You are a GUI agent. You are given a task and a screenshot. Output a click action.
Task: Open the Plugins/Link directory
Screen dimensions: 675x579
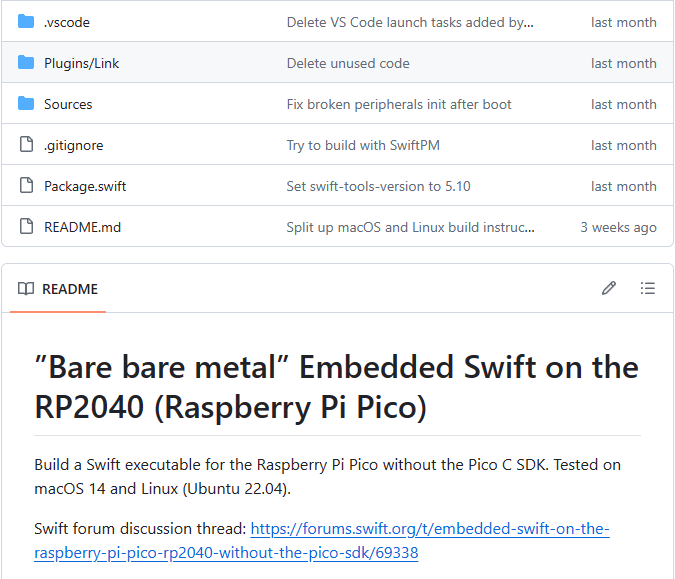coord(81,63)
